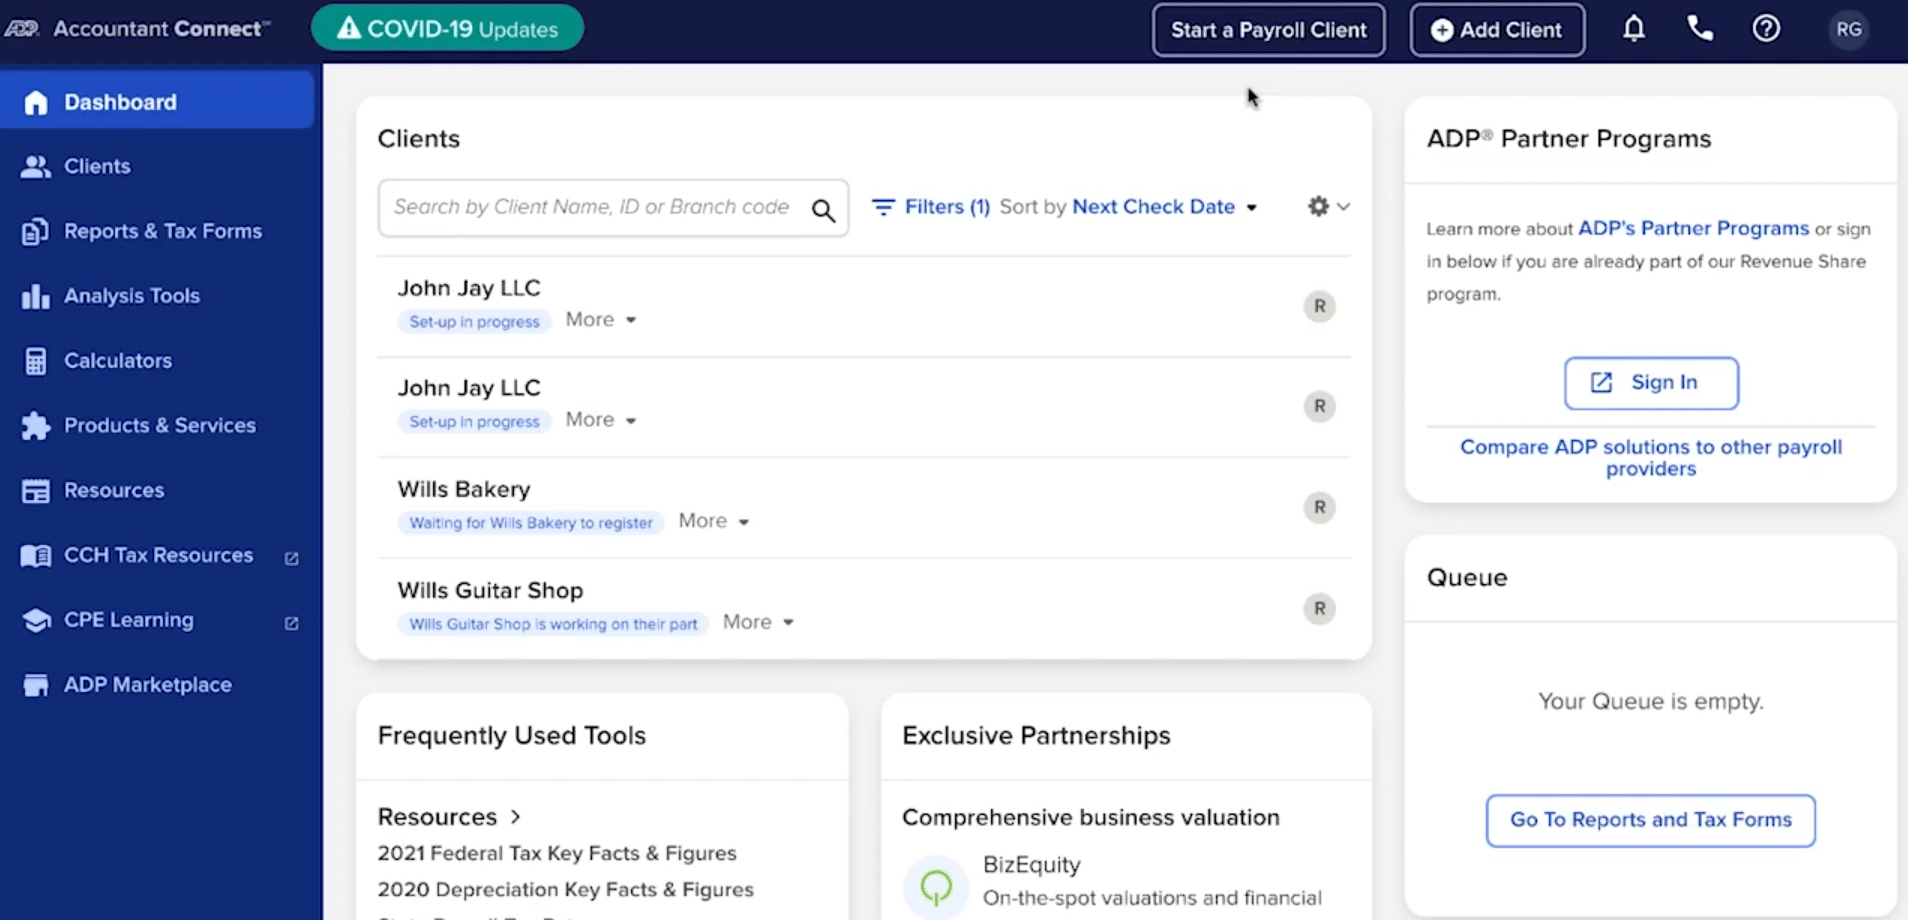Click the Wills Guitar Shop client name

(490, 590)
